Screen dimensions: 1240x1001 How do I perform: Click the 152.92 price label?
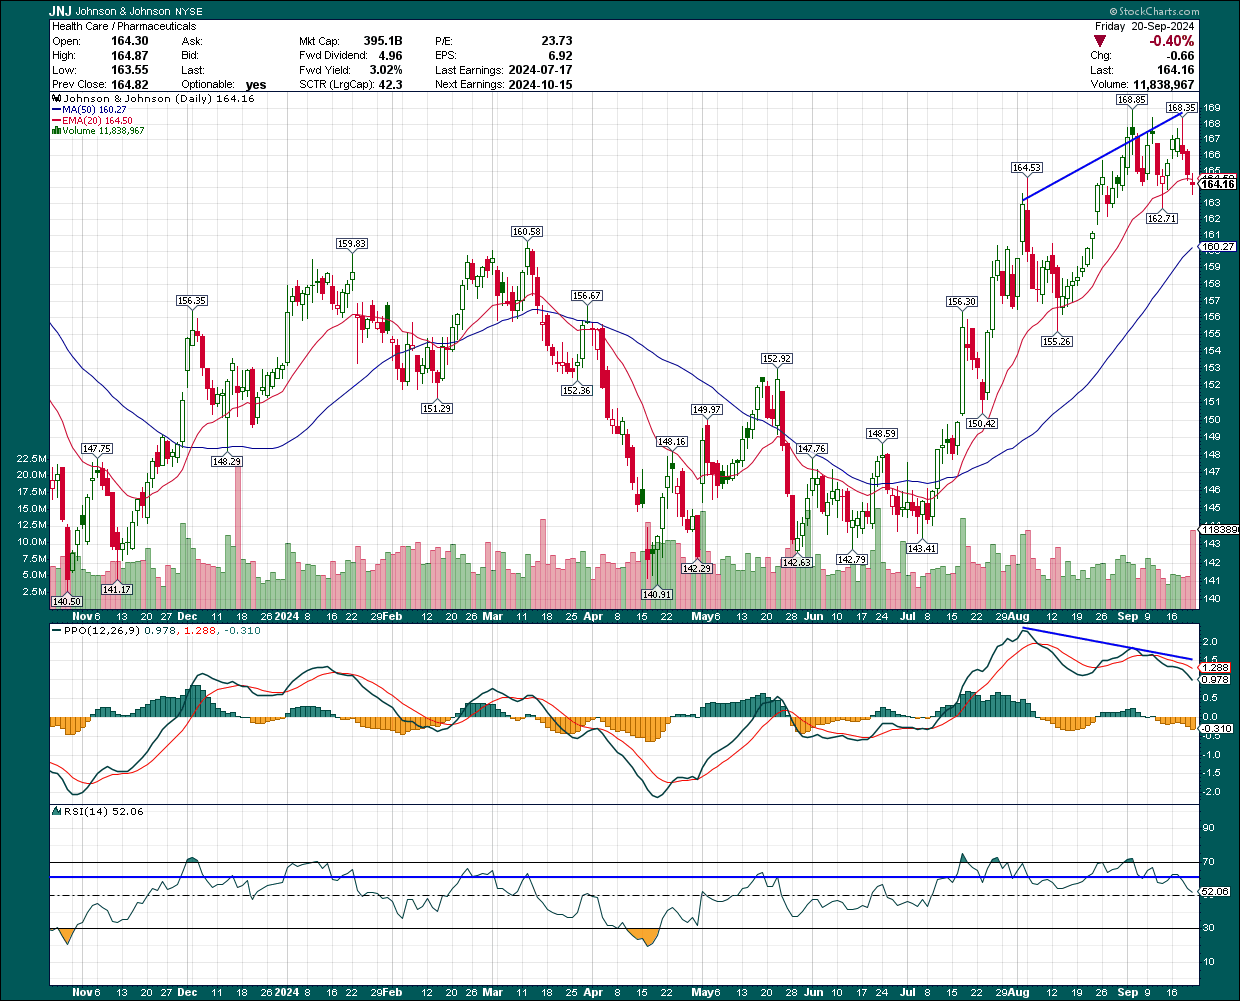click(777, 358)
